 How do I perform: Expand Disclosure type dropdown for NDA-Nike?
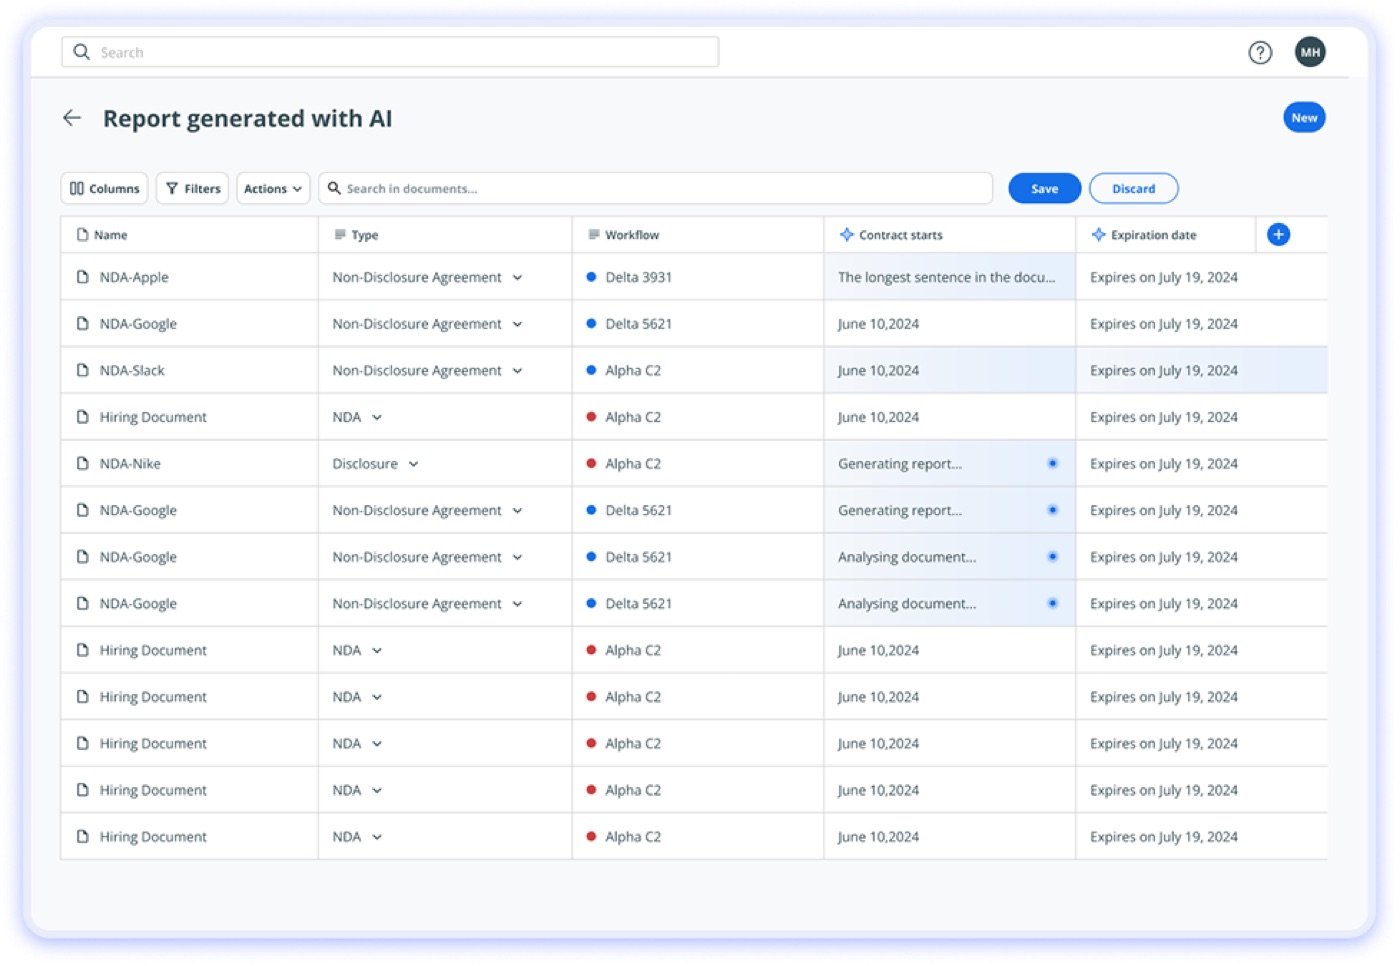click(413, 464)
